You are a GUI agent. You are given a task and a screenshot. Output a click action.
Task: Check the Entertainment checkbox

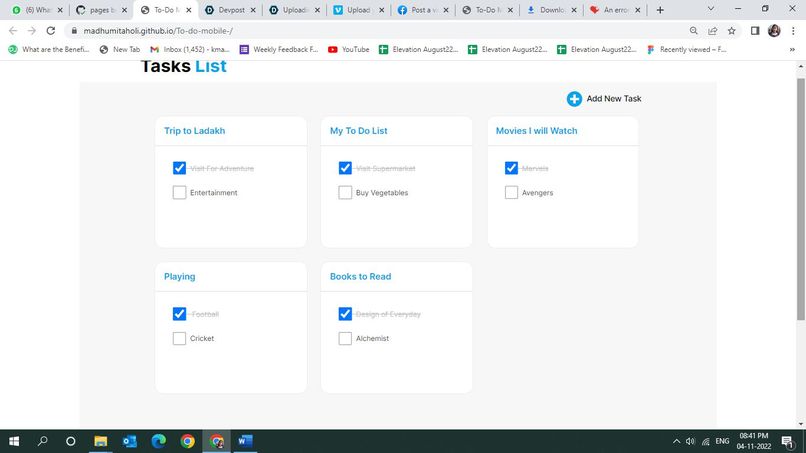(179, 192)
